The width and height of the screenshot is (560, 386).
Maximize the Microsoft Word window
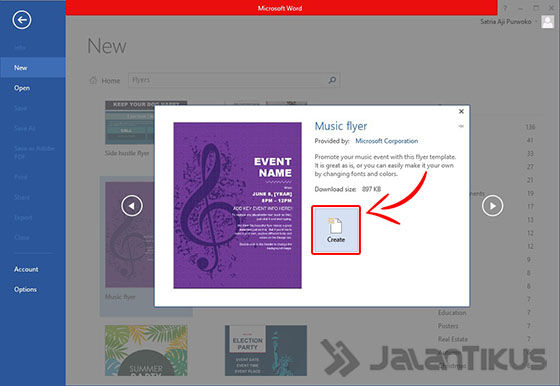point(536,8)
